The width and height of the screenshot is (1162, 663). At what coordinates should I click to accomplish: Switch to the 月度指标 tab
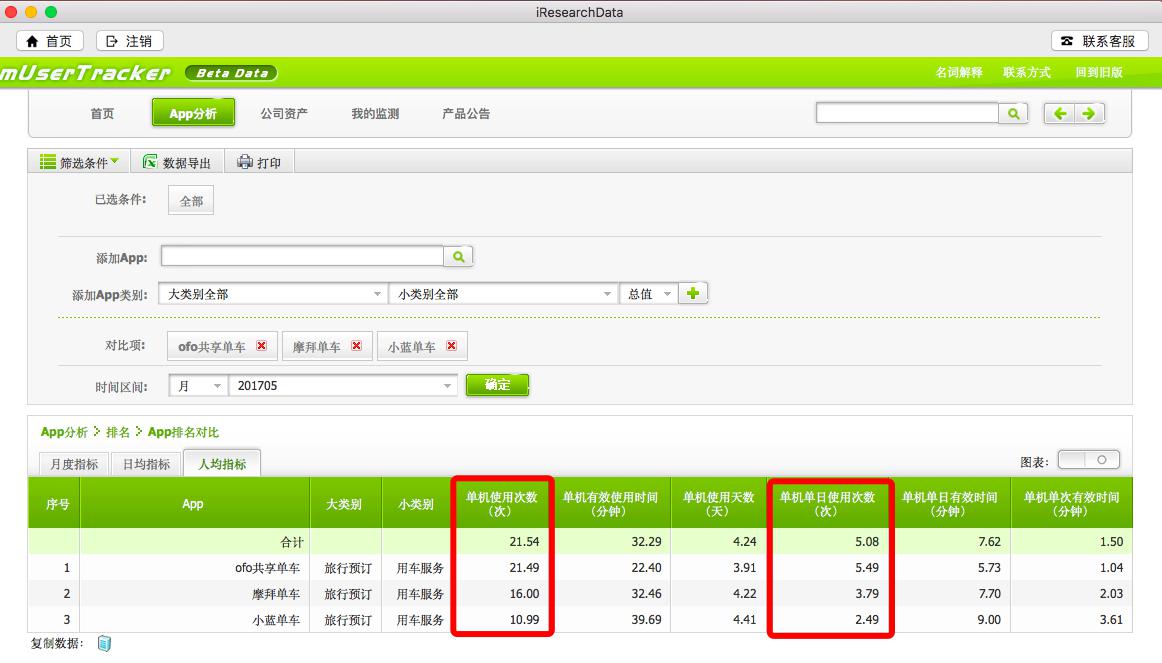[x=68, y=464]
